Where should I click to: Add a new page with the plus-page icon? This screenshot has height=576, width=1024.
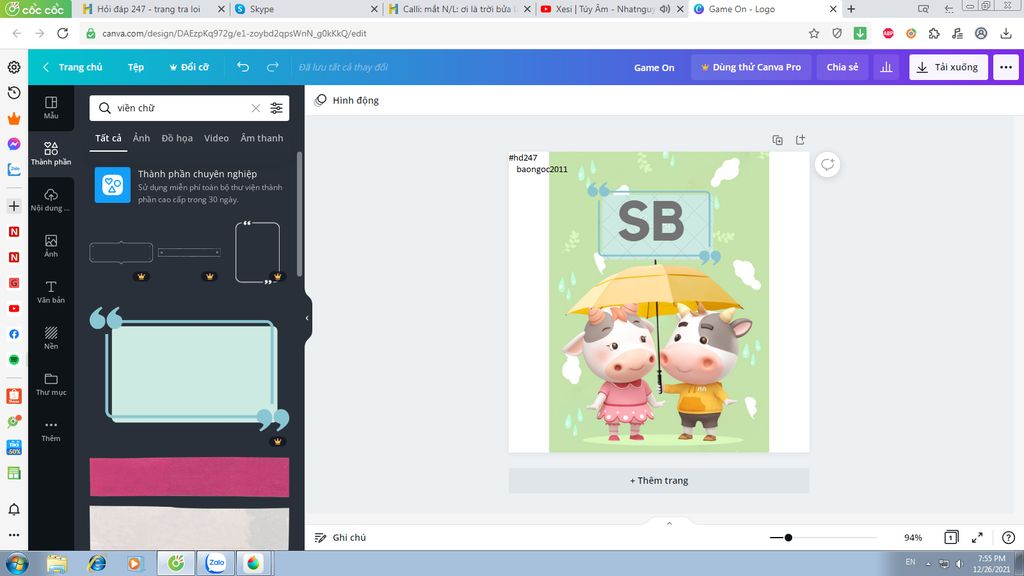pyautogui.click(x=800, y=140)
